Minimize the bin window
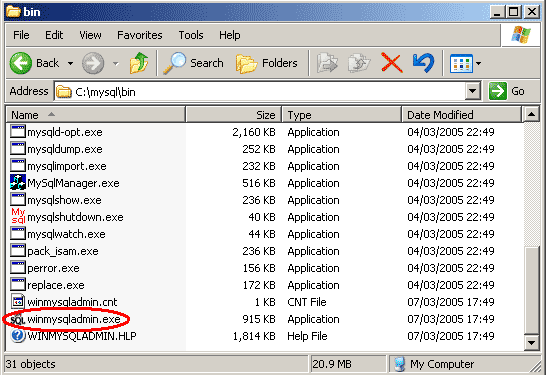 pyautogui.click(x=497, y=12)
